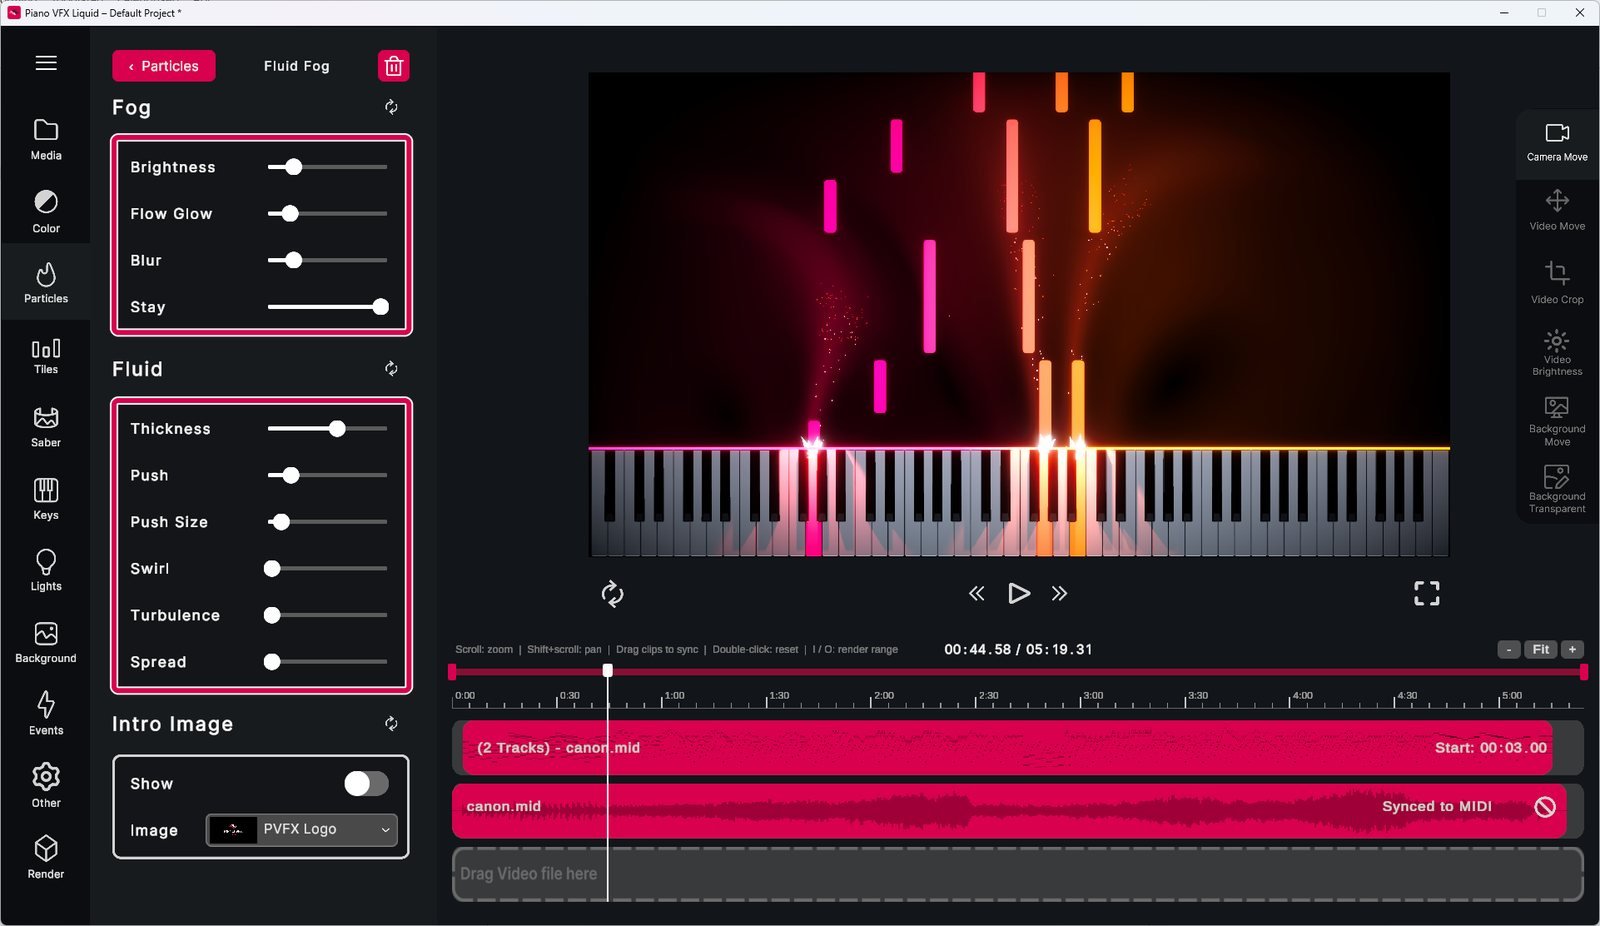Toggle the Intro Image Show switch
Image resolution: width=1600 pixels, height=926 pixels.
(x=366, y=784)
